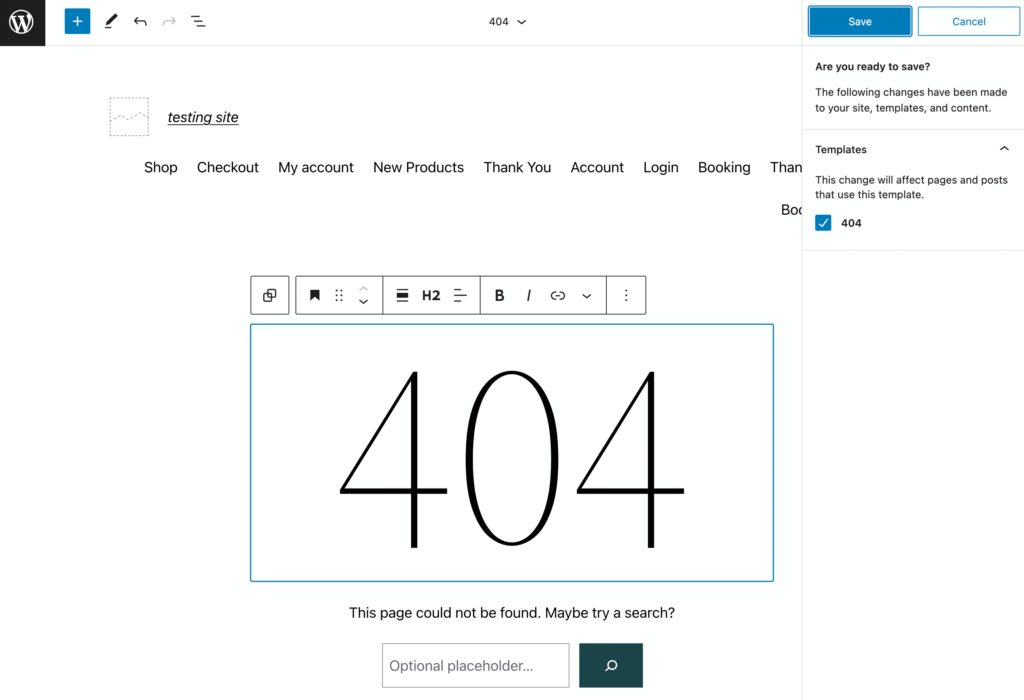Image resolution: width=1024 pixels, height=700 pixels.
Task: Open the block inserter
Action: coord(77,21)
